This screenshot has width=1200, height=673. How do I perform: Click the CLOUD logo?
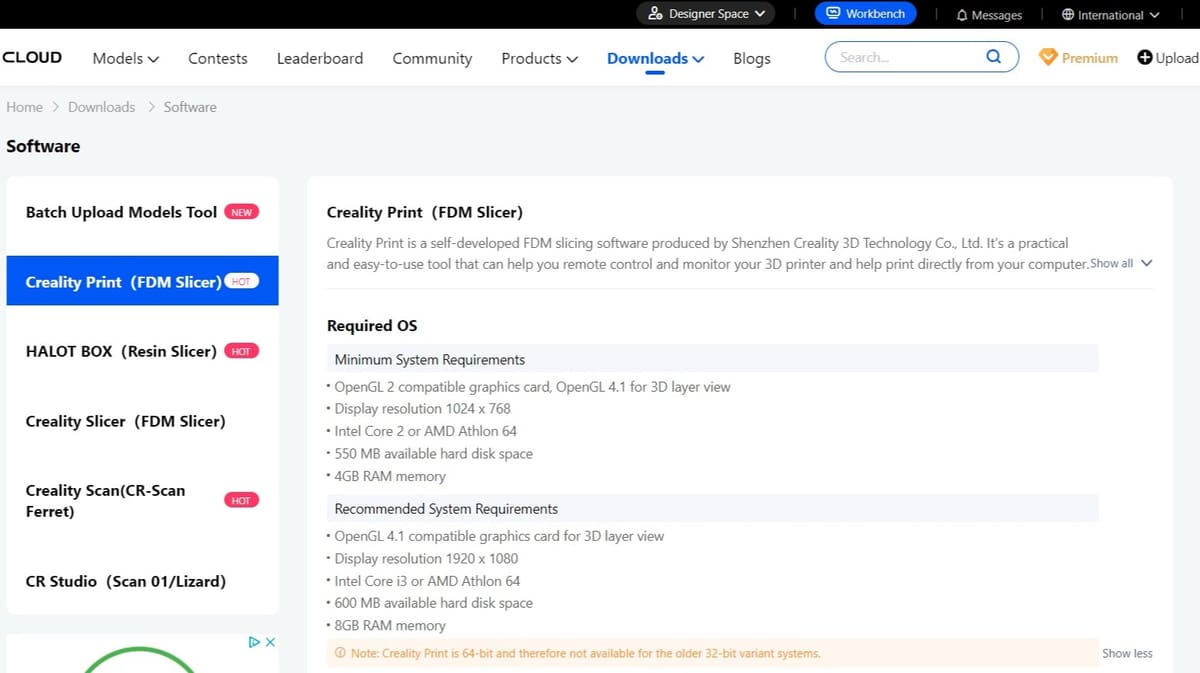pos(32,57)
